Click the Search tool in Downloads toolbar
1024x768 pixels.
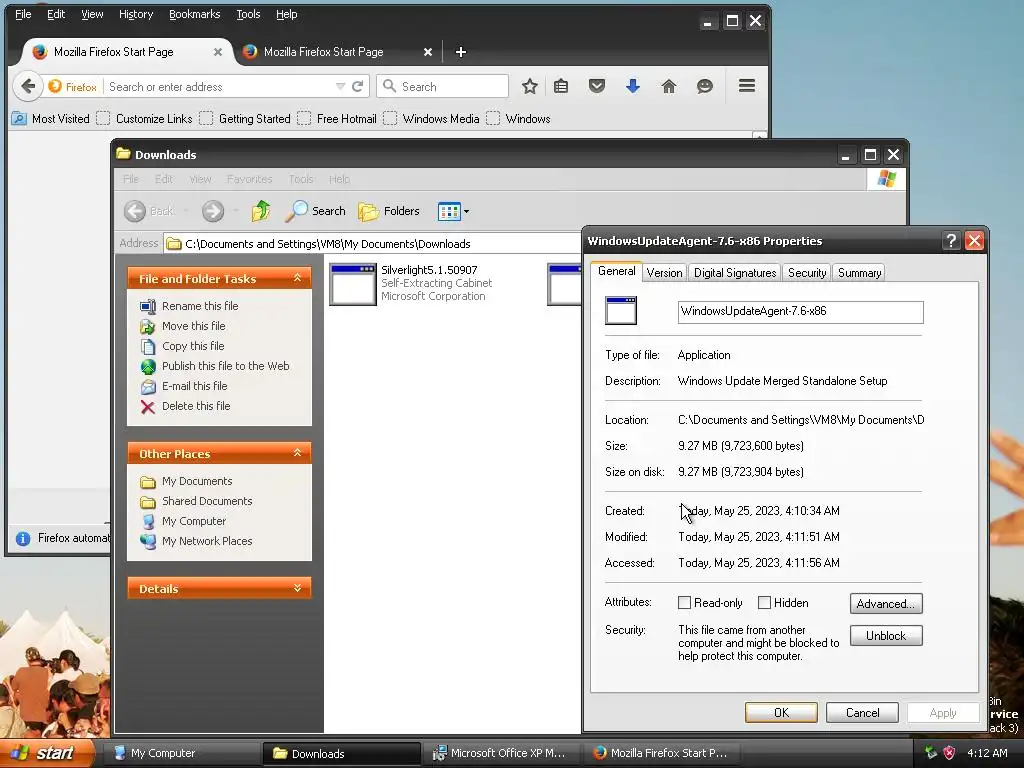click(x=316, y=211)
